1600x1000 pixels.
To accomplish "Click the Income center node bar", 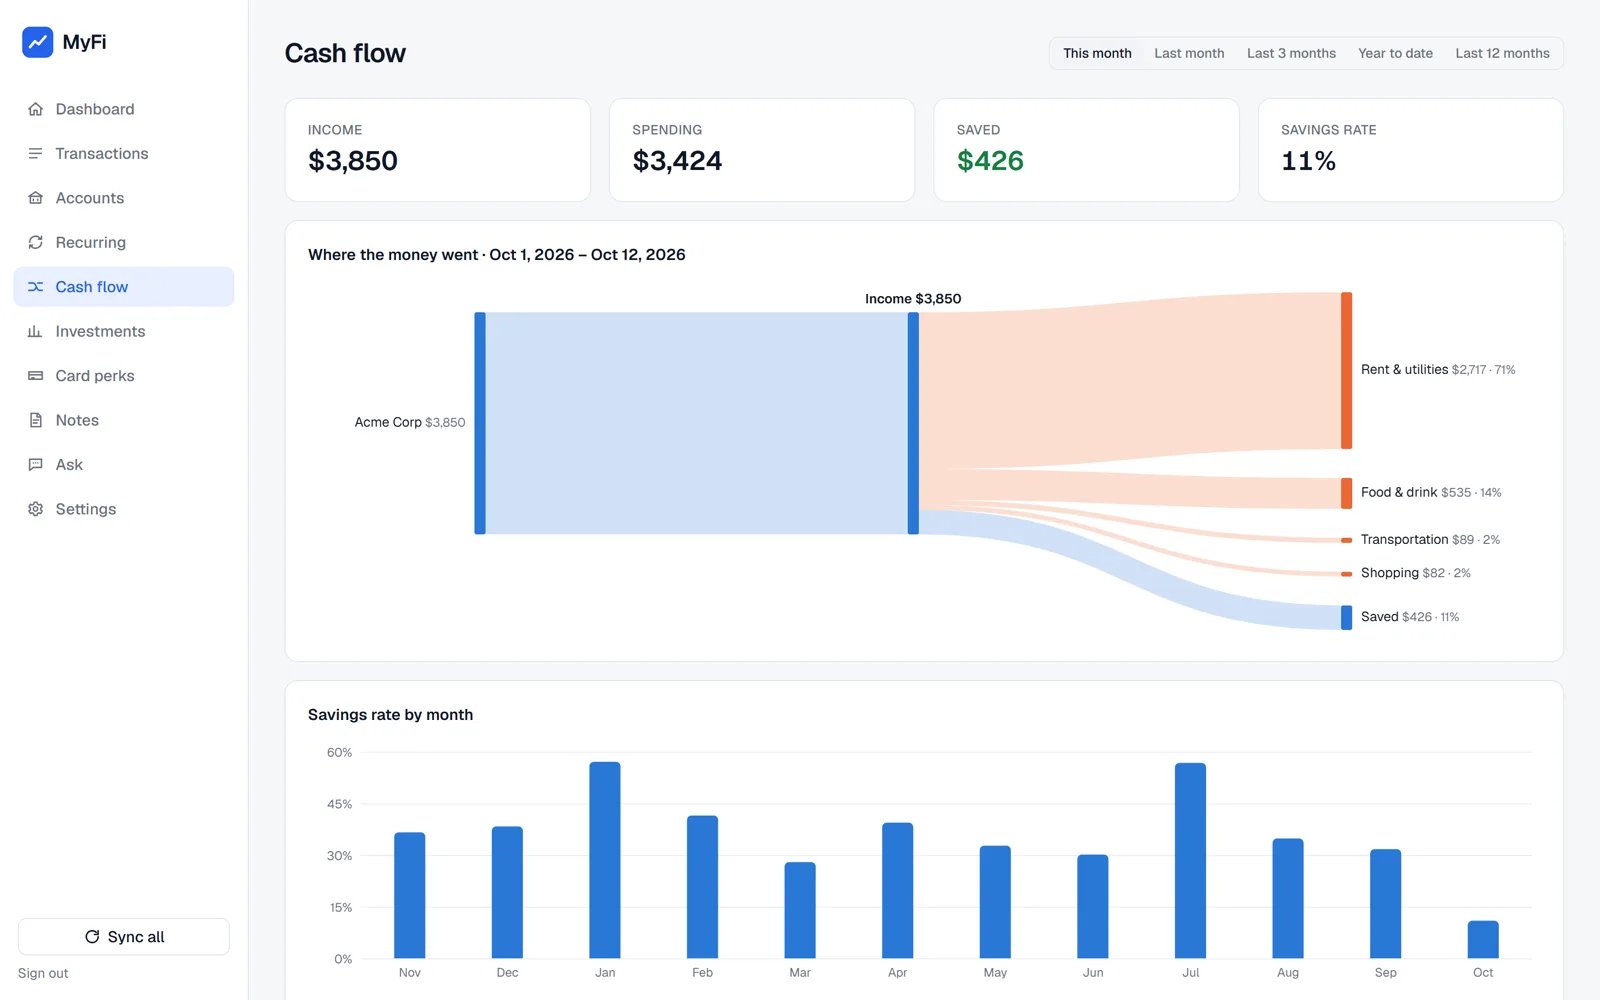I will click(913, 423).
